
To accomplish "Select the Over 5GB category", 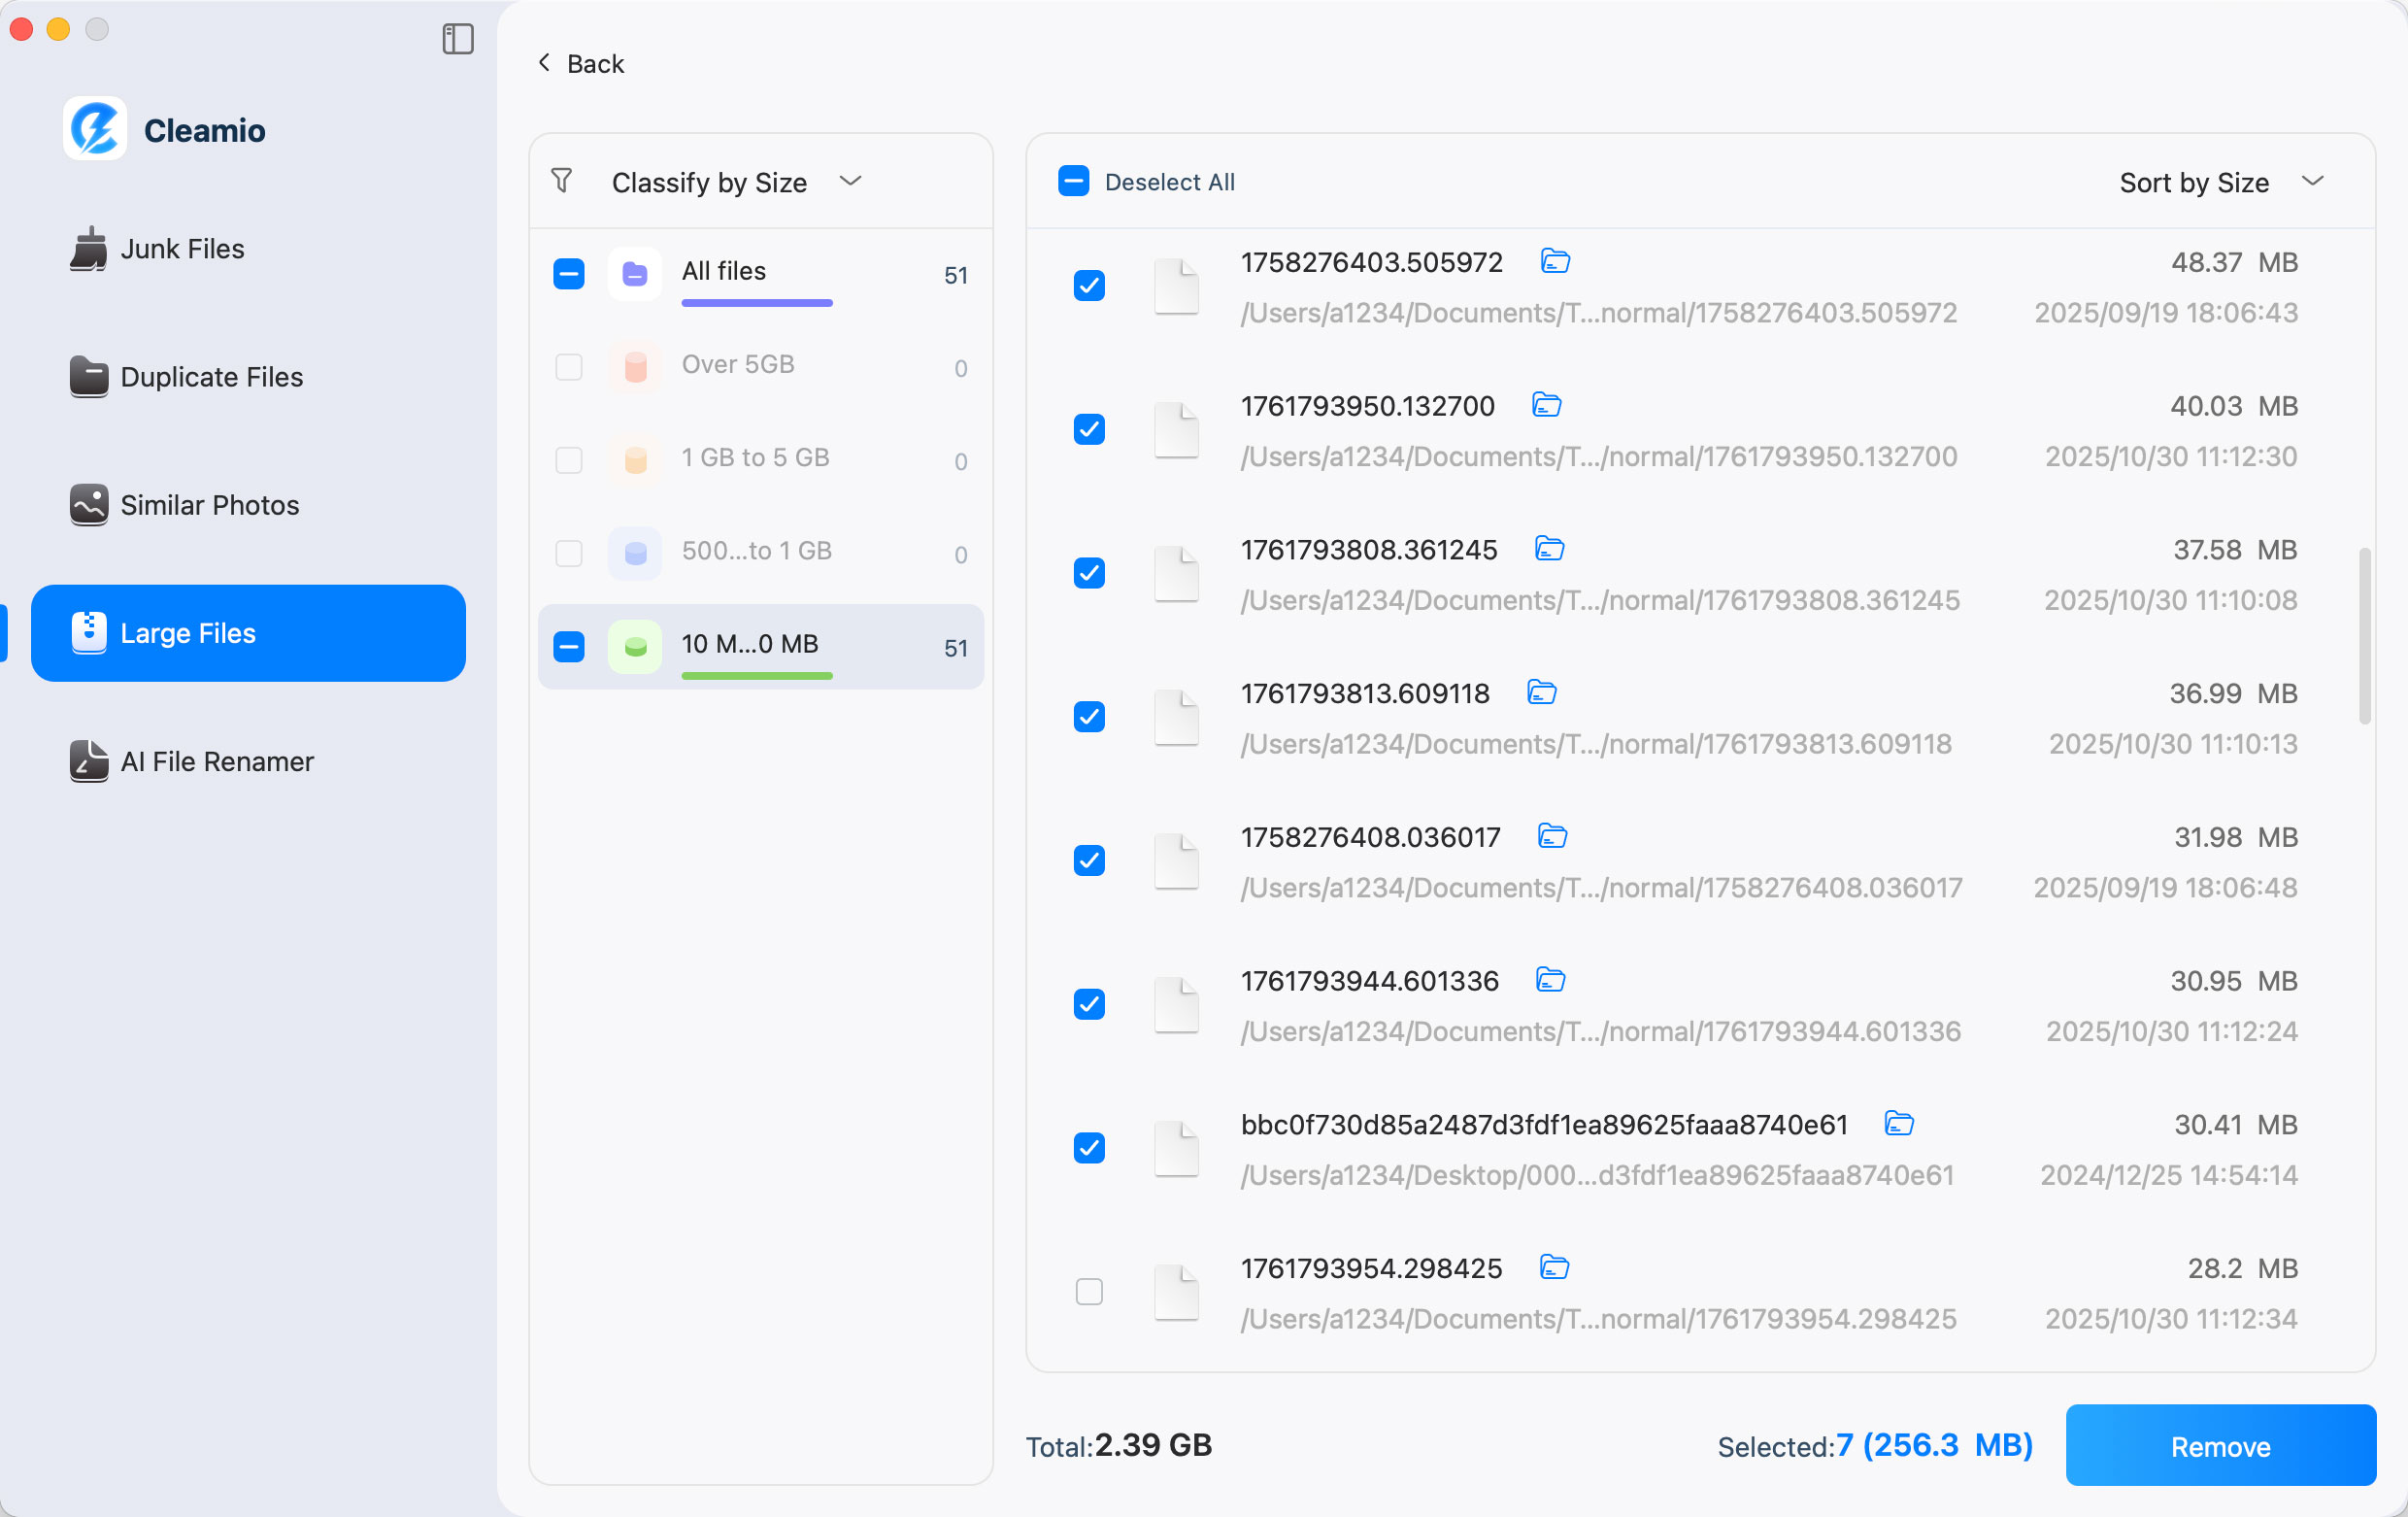I will click(x=737, y=364).
